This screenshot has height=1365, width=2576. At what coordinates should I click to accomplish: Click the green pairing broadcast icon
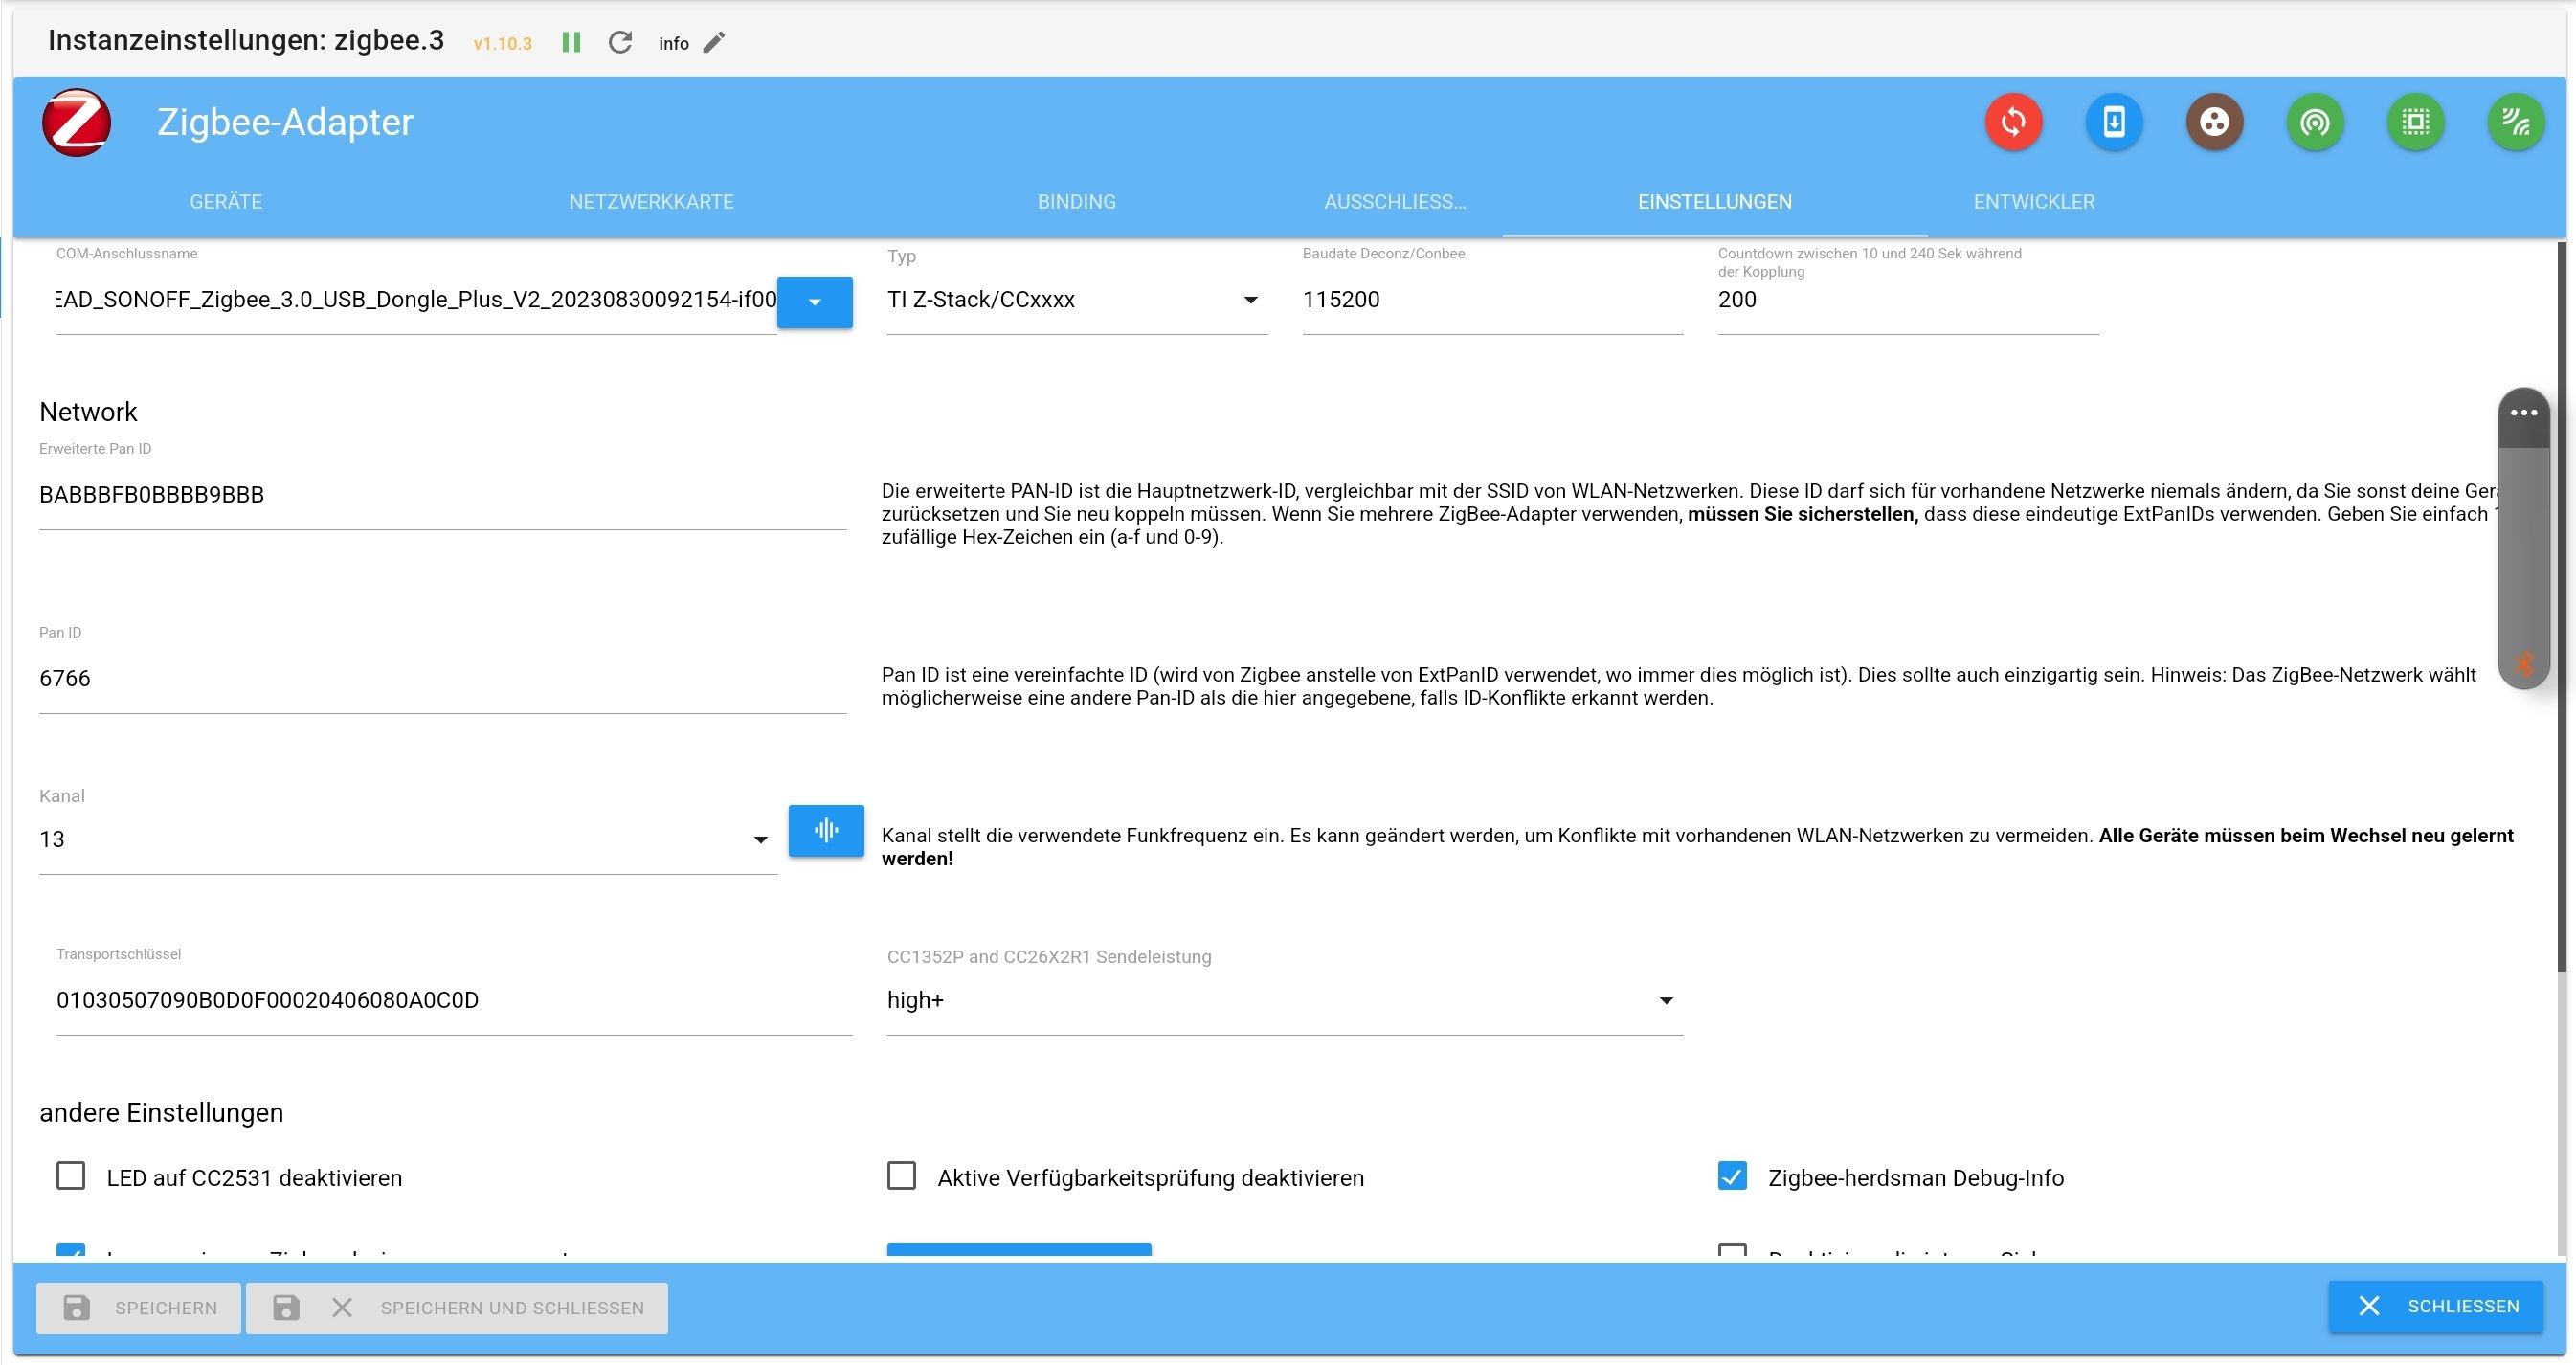(2315, 122)
